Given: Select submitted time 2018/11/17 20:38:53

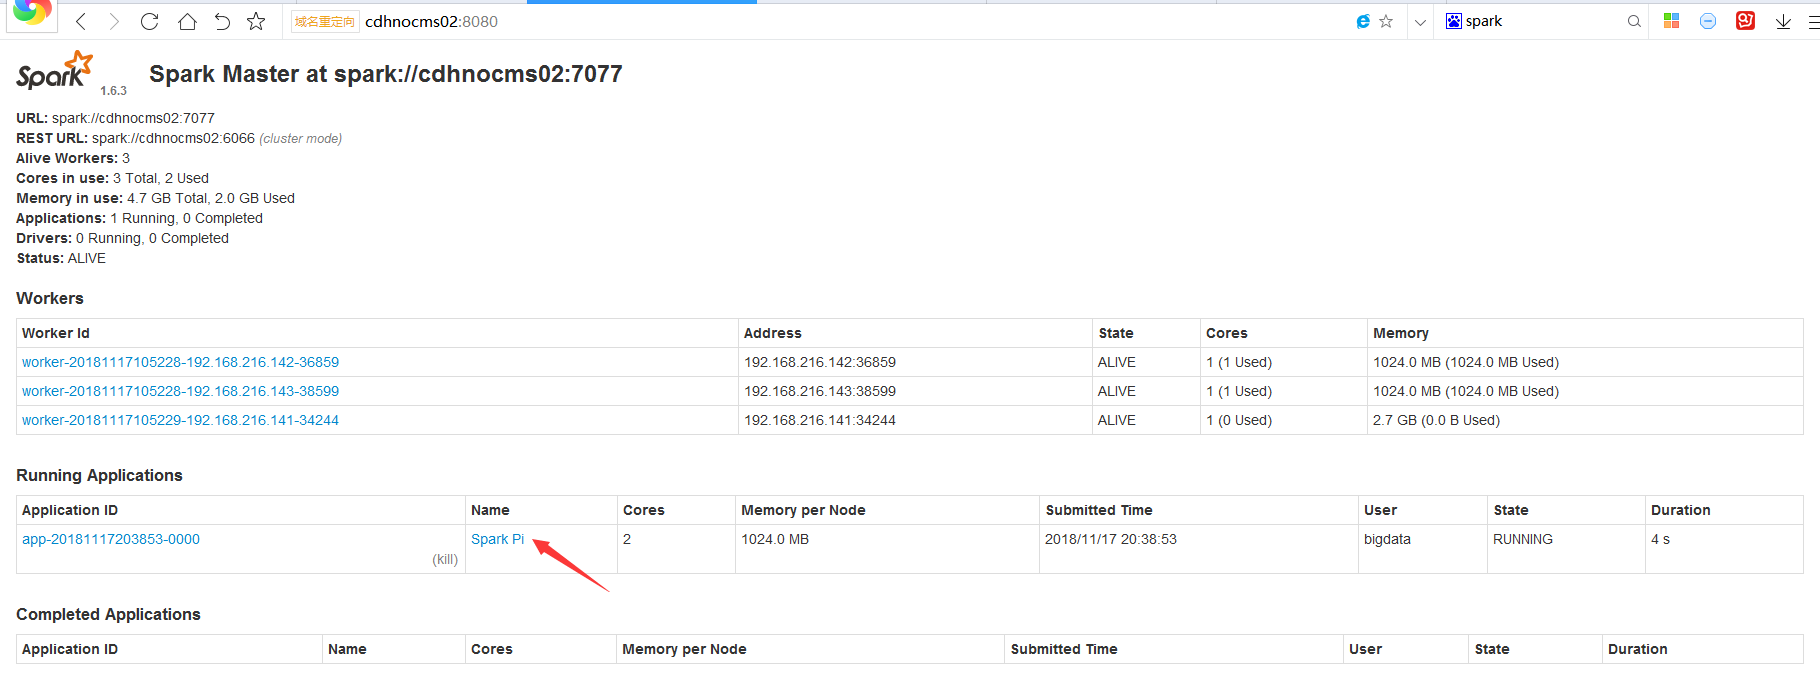Looking at the screenshot, I should (1111, 539).
